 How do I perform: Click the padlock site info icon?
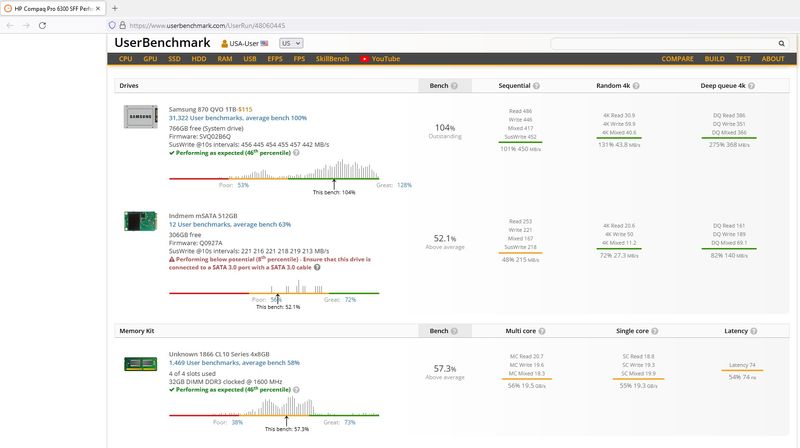(122, 25)
